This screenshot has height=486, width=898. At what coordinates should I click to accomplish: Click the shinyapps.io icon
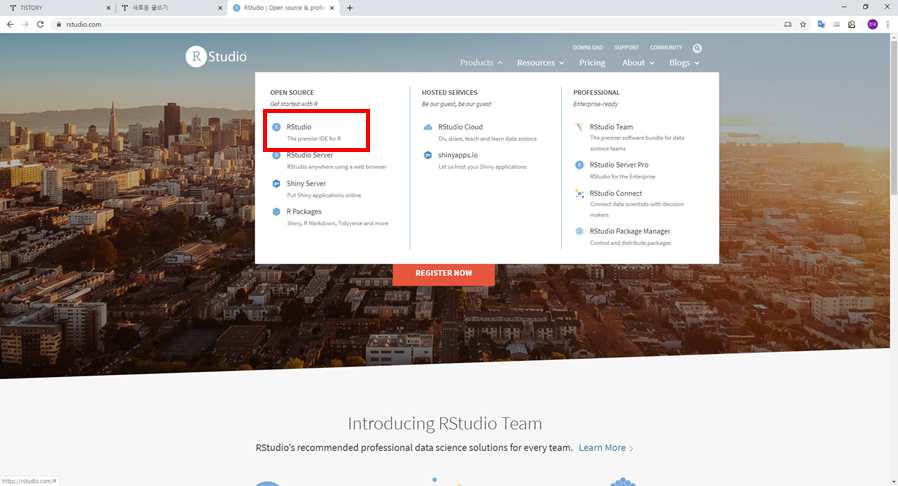tap(428, 155)
